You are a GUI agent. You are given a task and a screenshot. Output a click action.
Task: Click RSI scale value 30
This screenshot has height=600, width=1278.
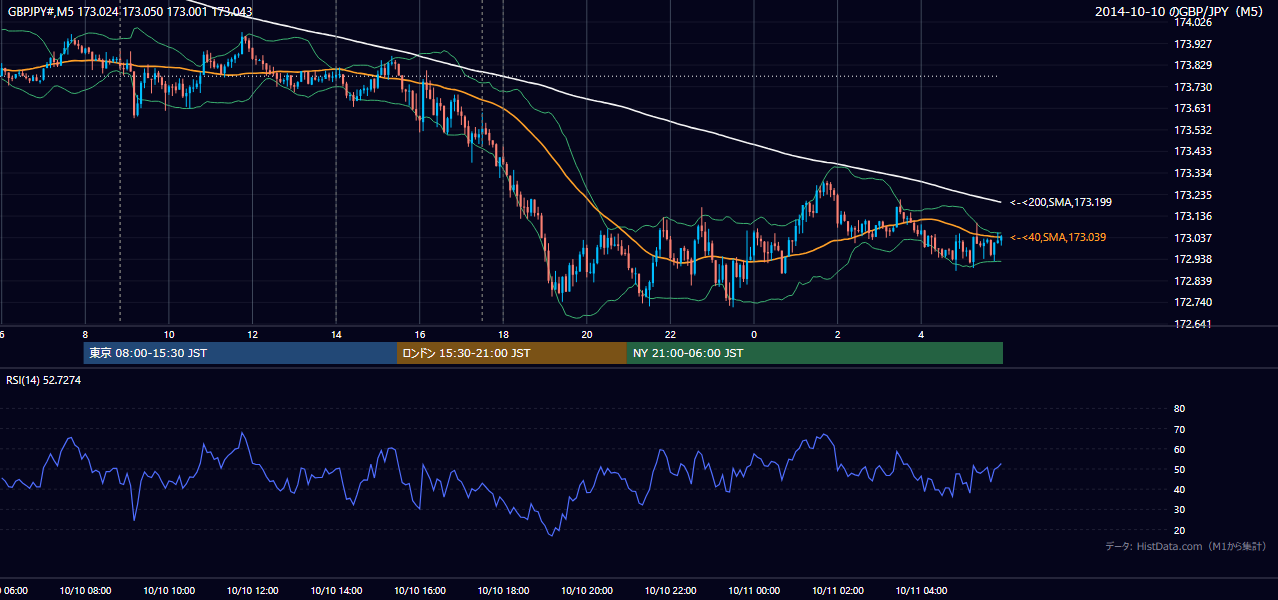tap(1179, 510)
